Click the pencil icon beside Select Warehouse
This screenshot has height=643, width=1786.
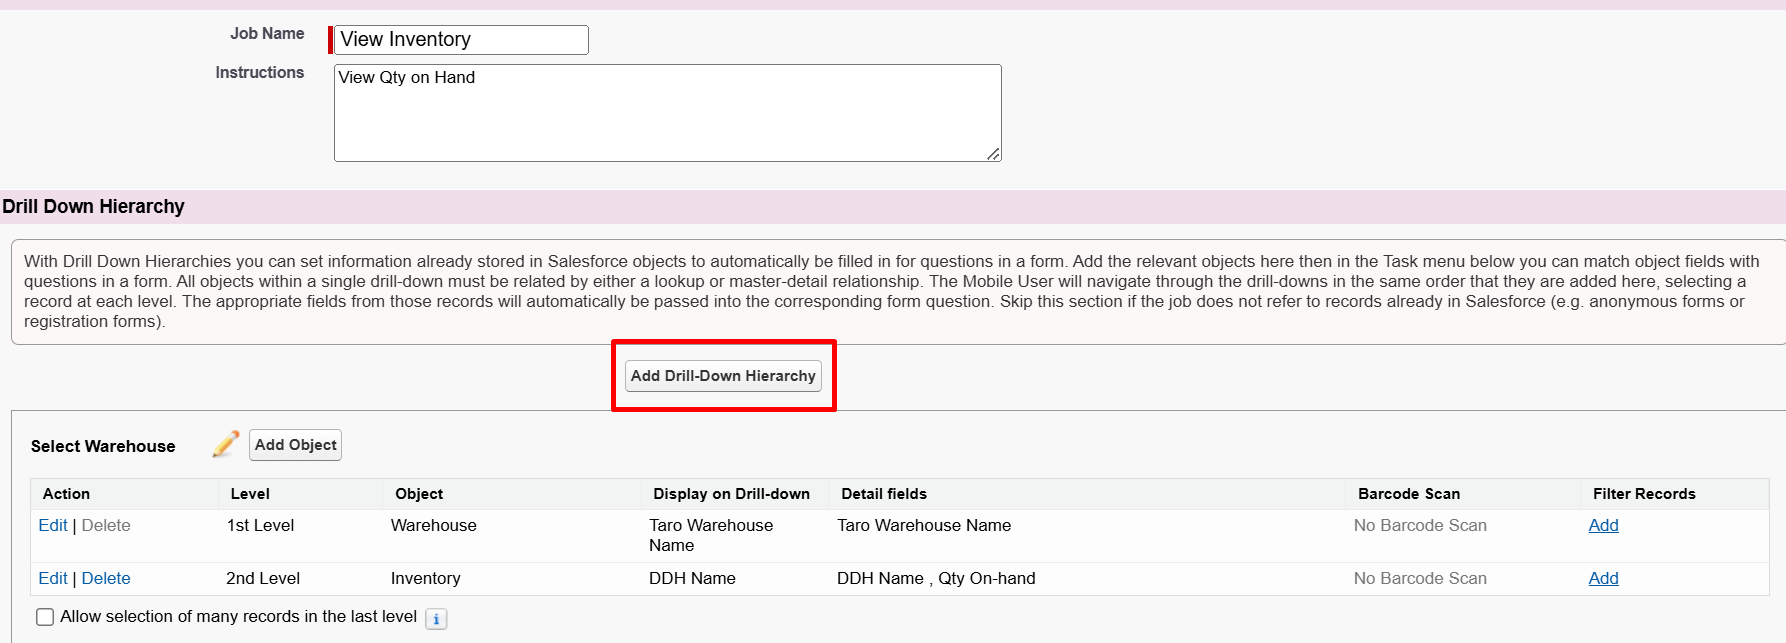226,444
